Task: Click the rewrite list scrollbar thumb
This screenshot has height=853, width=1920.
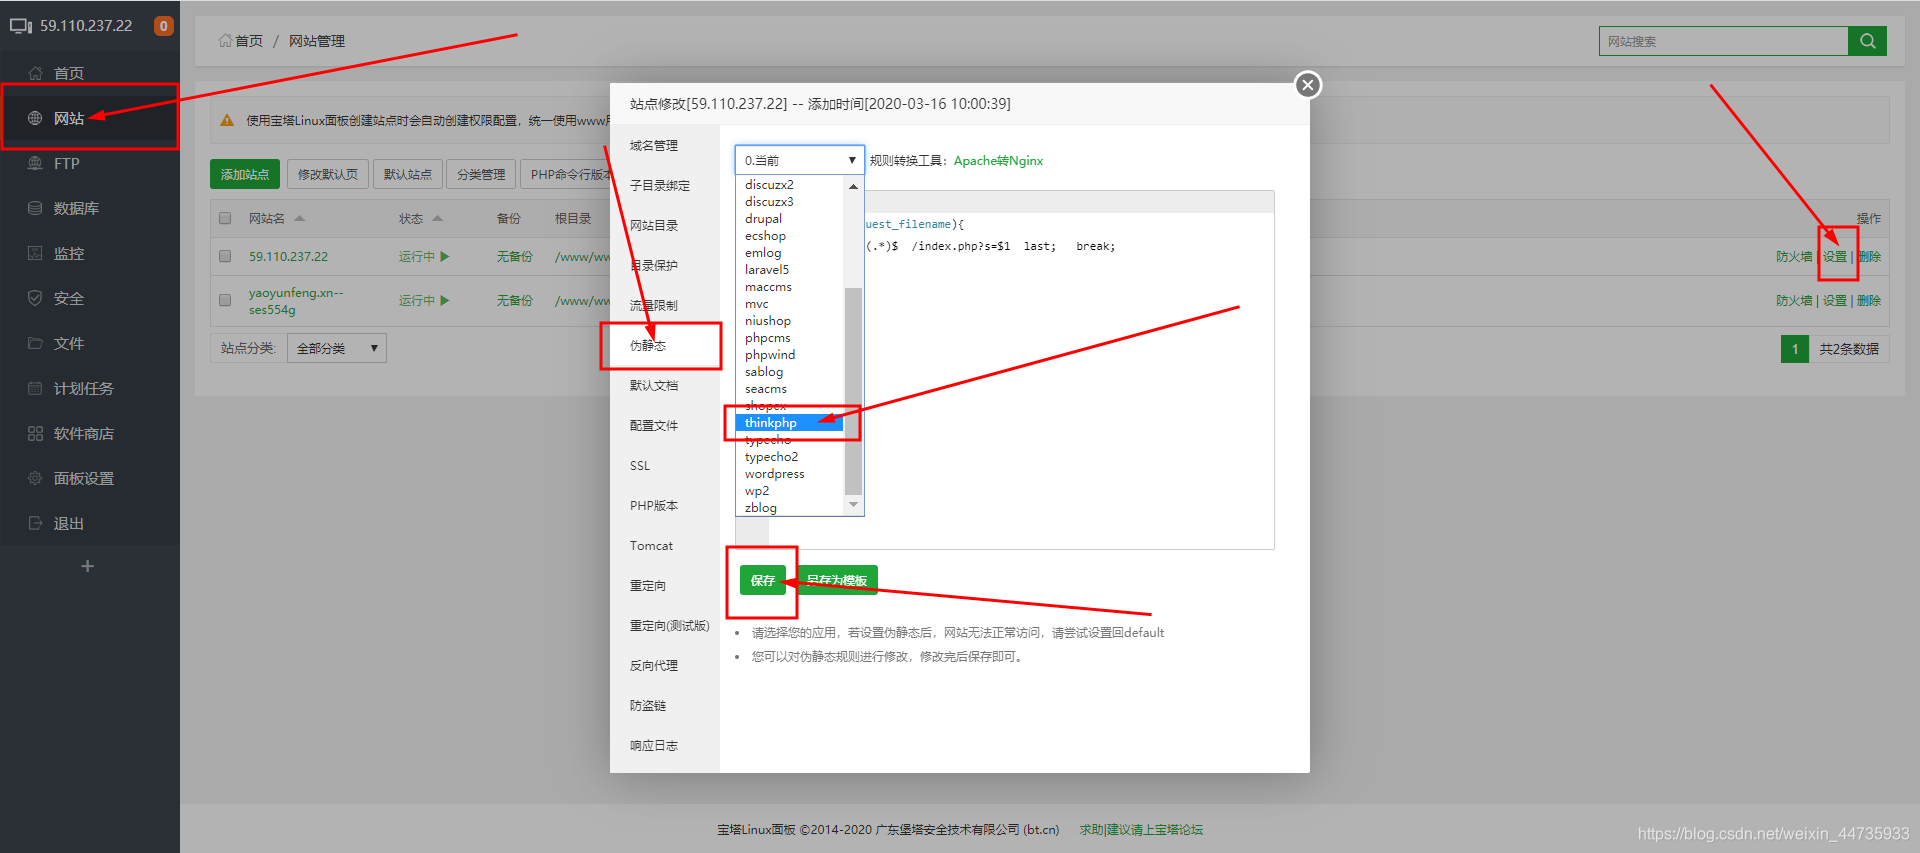Action: [x=853, y=390]
